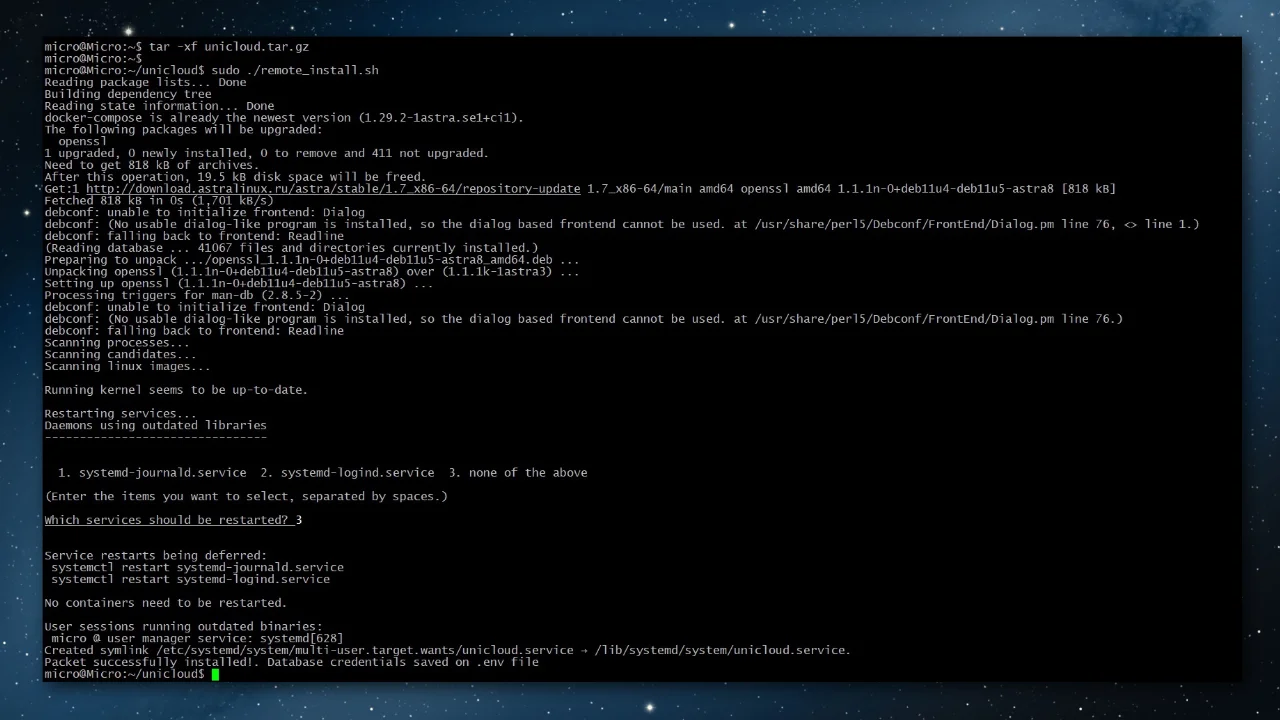Click option '2. systemd-logind.service'
Viewport: 1280px width, 720px height.
pyautogui.click(x=347, y=472)
